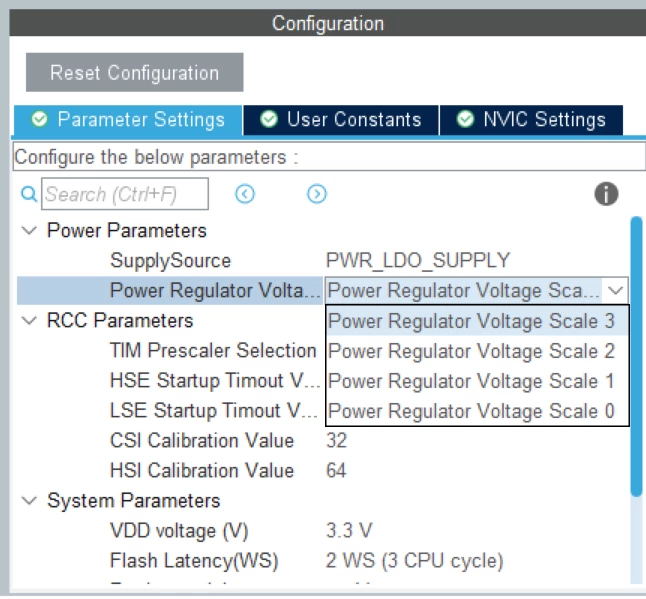The width and height of the screenshot is (646, 599).
Task: Collapse the Power Parameters section
Action: click(29, 230)
